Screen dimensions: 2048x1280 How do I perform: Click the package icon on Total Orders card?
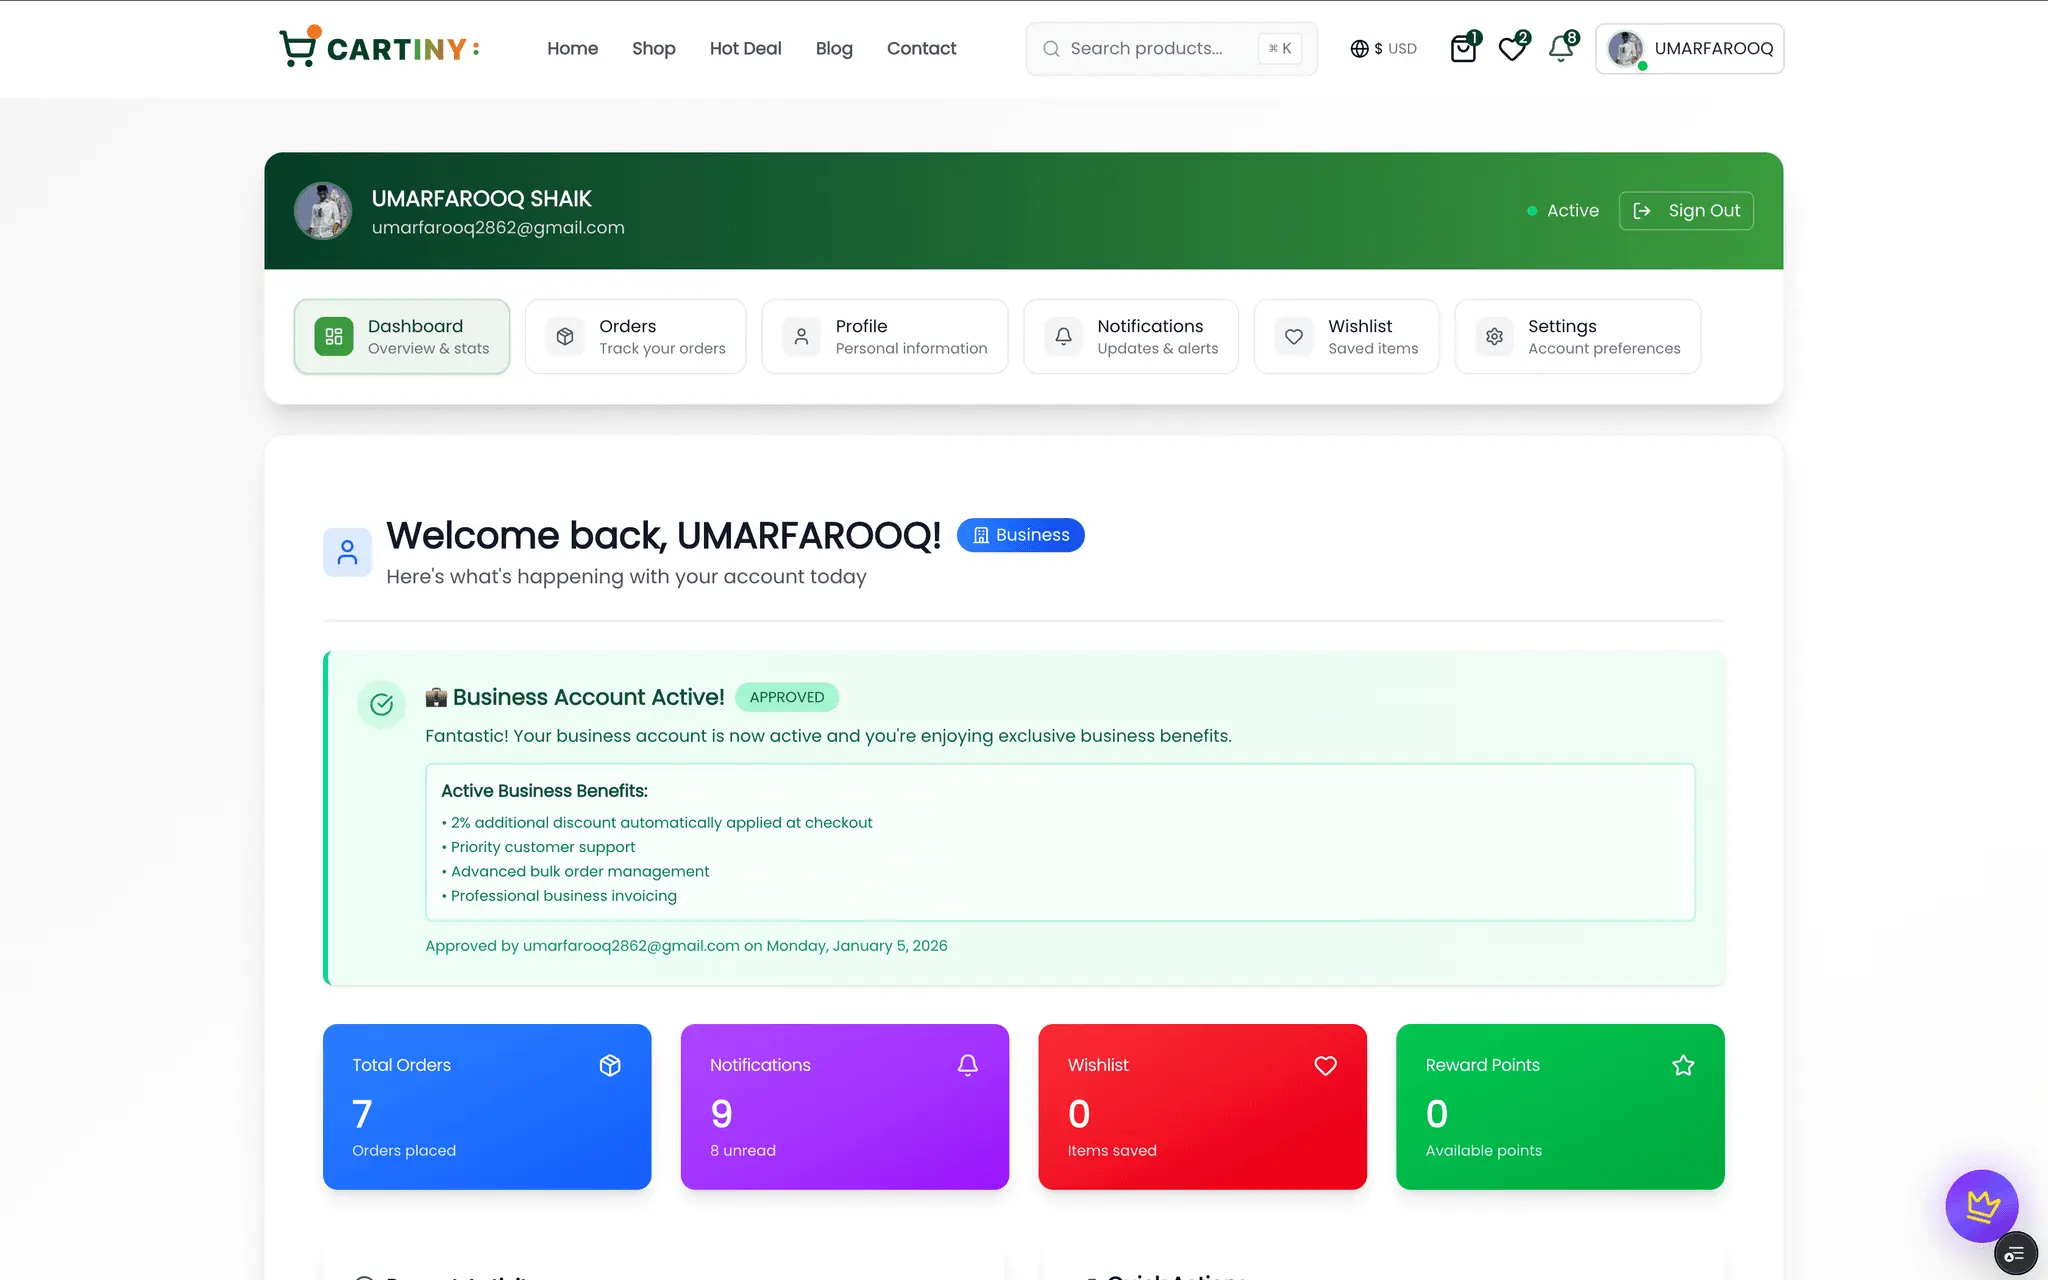[610, 1066]
